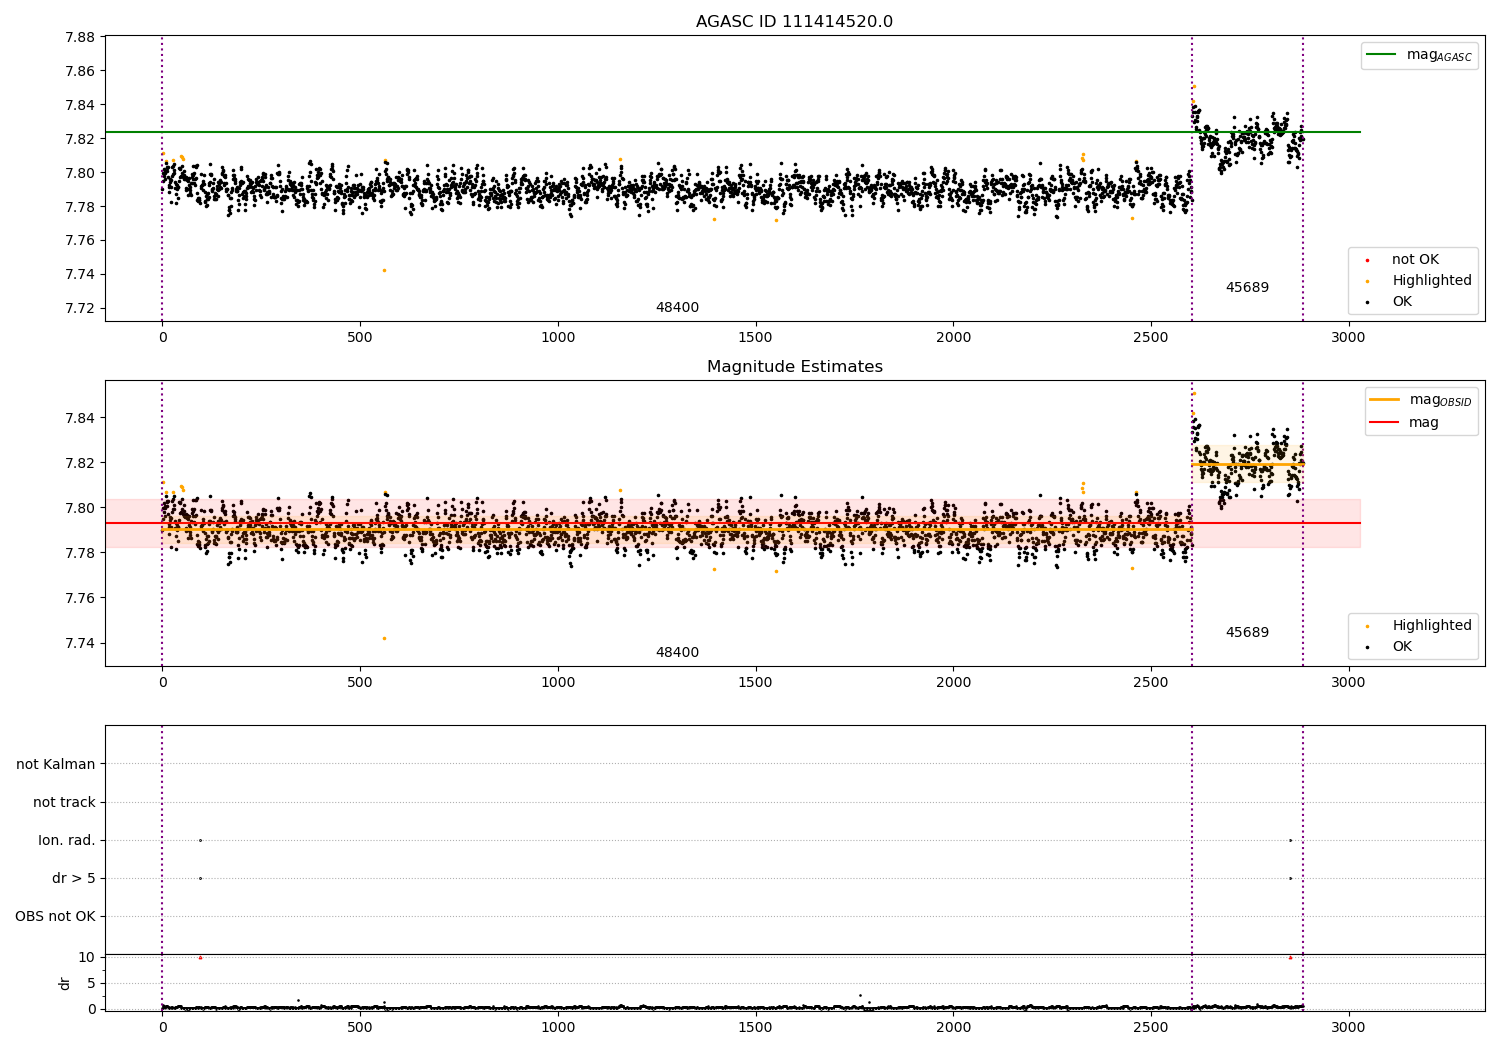Click the green mag AGASC legend line marker
The image size is (1500, 1050).
tap(1381, 55)
